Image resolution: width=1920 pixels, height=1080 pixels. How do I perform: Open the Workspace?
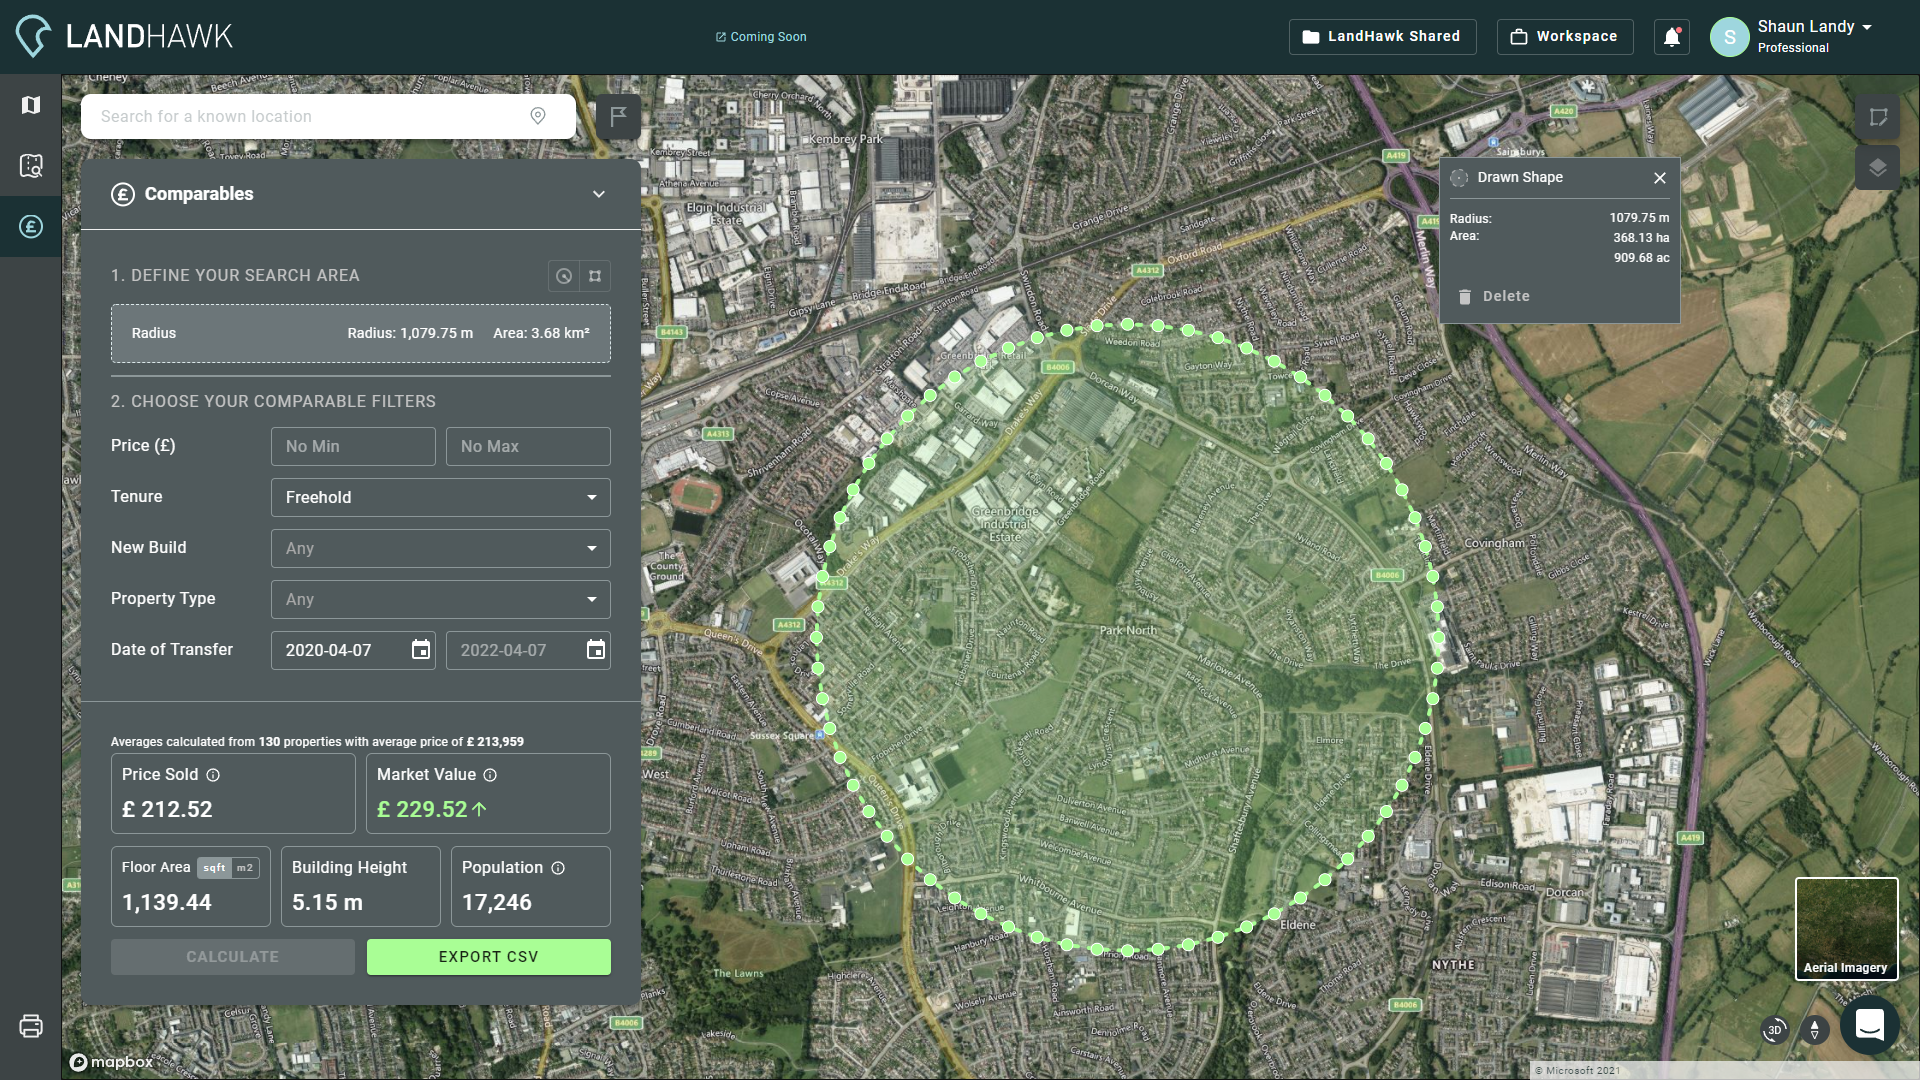coord(1565,37)
